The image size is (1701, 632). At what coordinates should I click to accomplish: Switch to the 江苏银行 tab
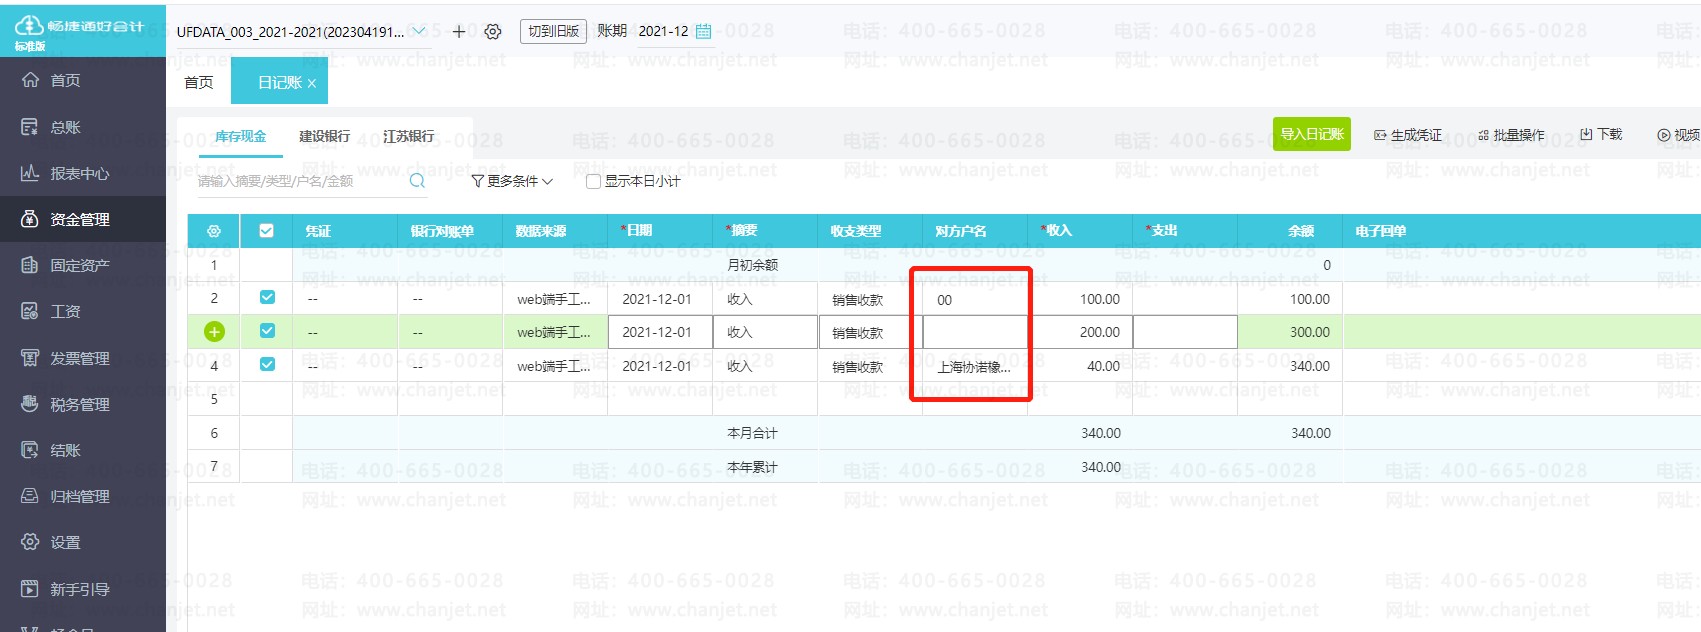[408, 136]
